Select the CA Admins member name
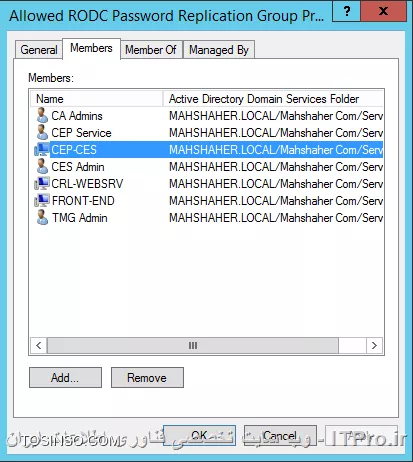The image size is (413, 462). [77, 116]
